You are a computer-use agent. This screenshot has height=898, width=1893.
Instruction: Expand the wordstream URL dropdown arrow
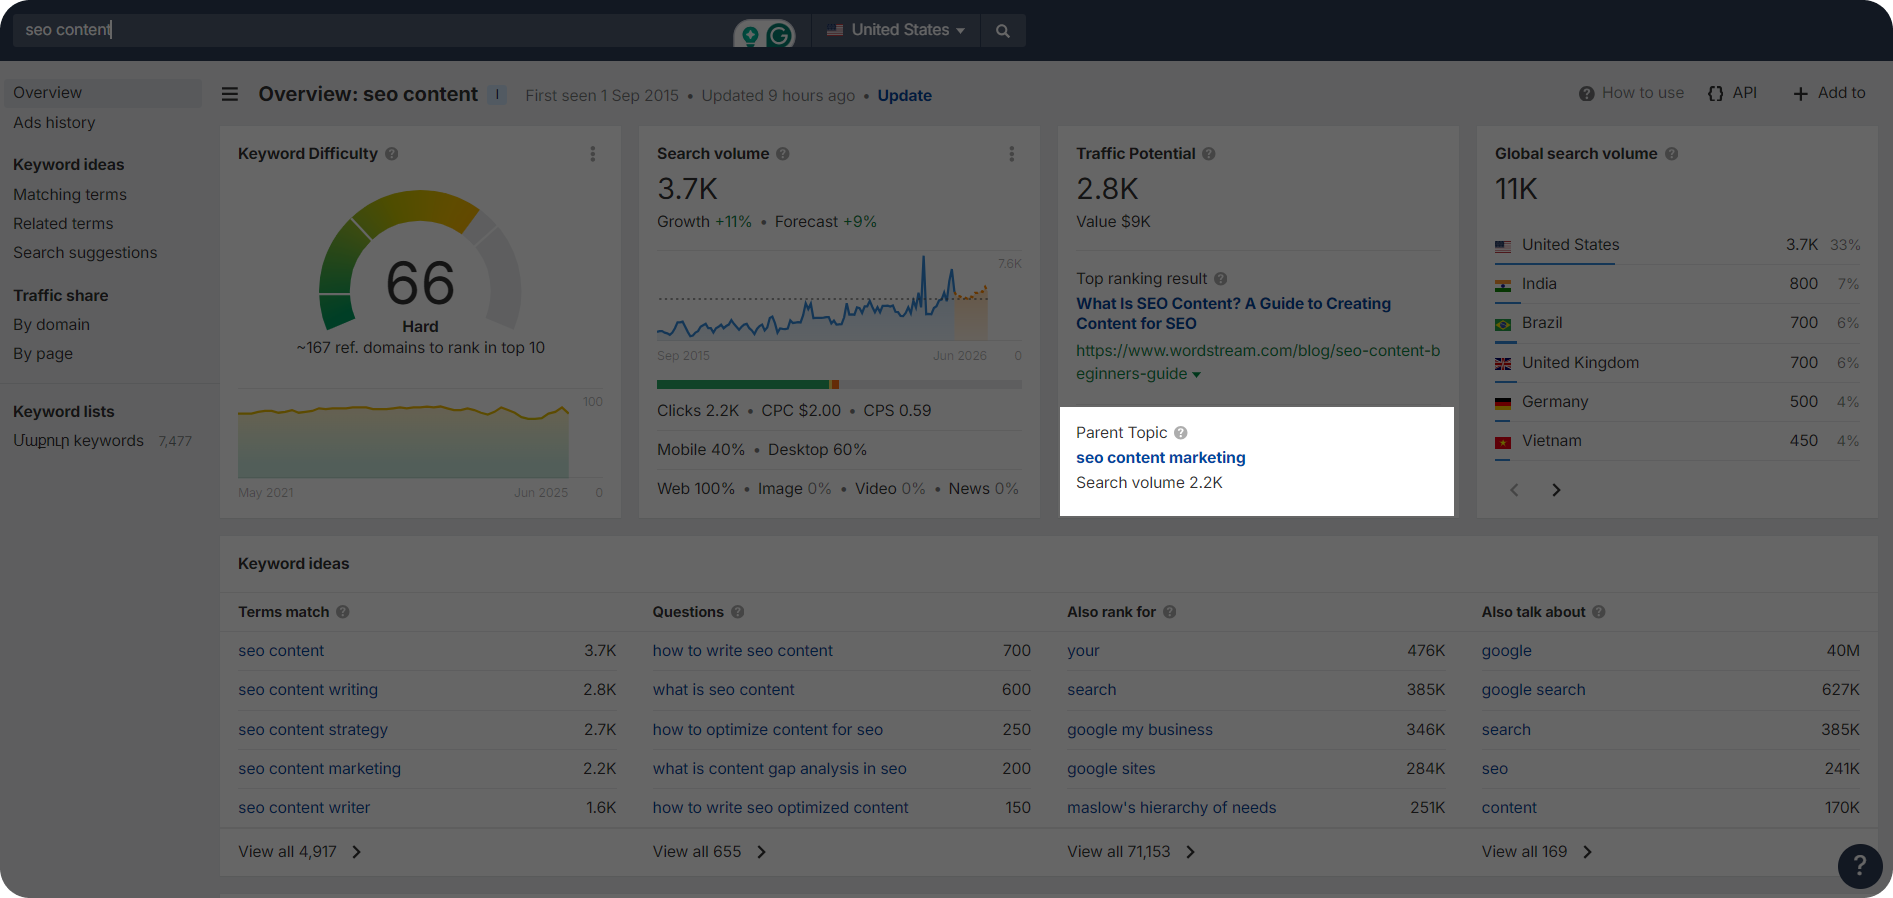tap(1197, 375)
